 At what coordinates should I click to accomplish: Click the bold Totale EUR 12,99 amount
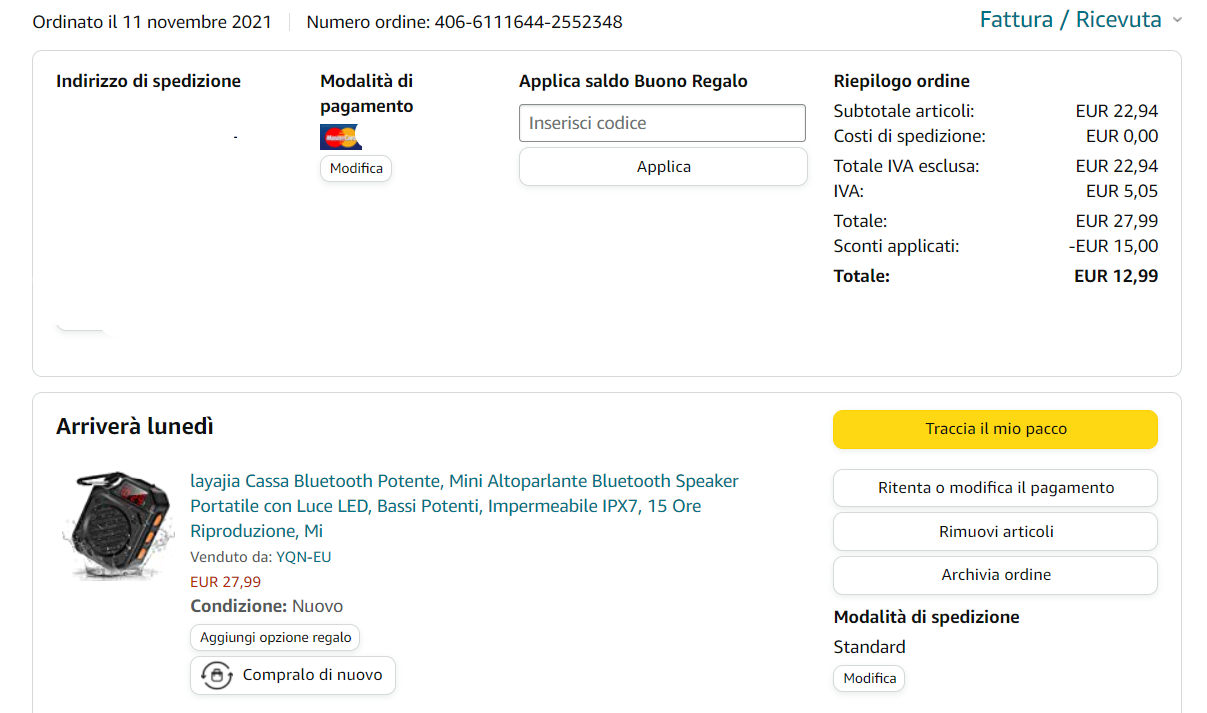pos(1116,276)
